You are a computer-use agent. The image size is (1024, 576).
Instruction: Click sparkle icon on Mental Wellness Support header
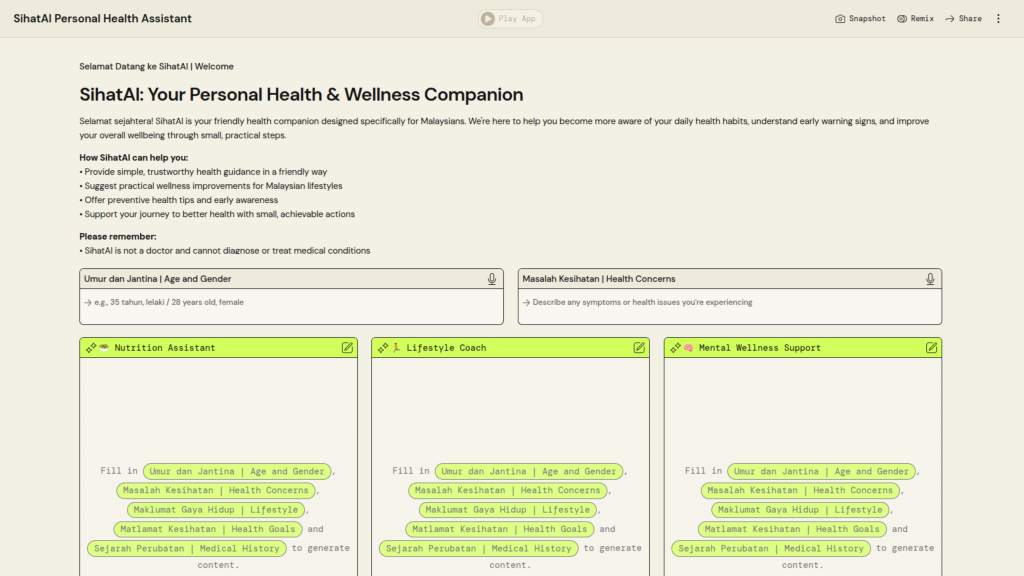[676, 348]
